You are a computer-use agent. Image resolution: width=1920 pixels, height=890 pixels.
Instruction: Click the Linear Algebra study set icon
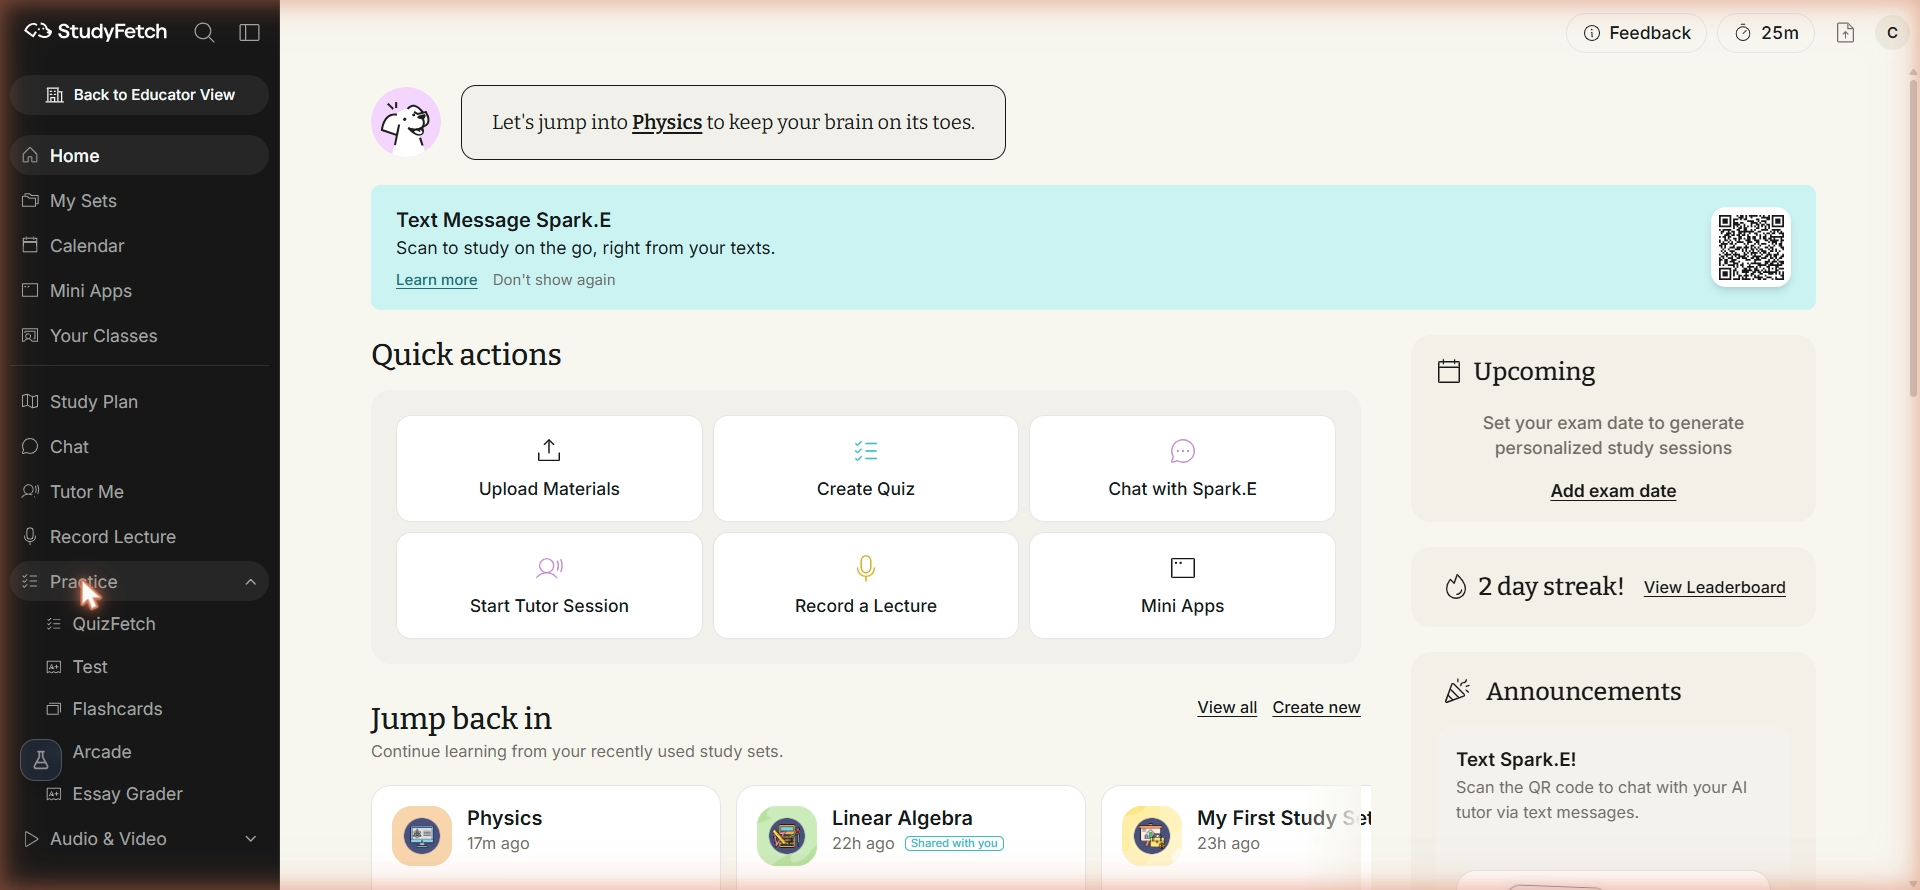tap(787, 835)
